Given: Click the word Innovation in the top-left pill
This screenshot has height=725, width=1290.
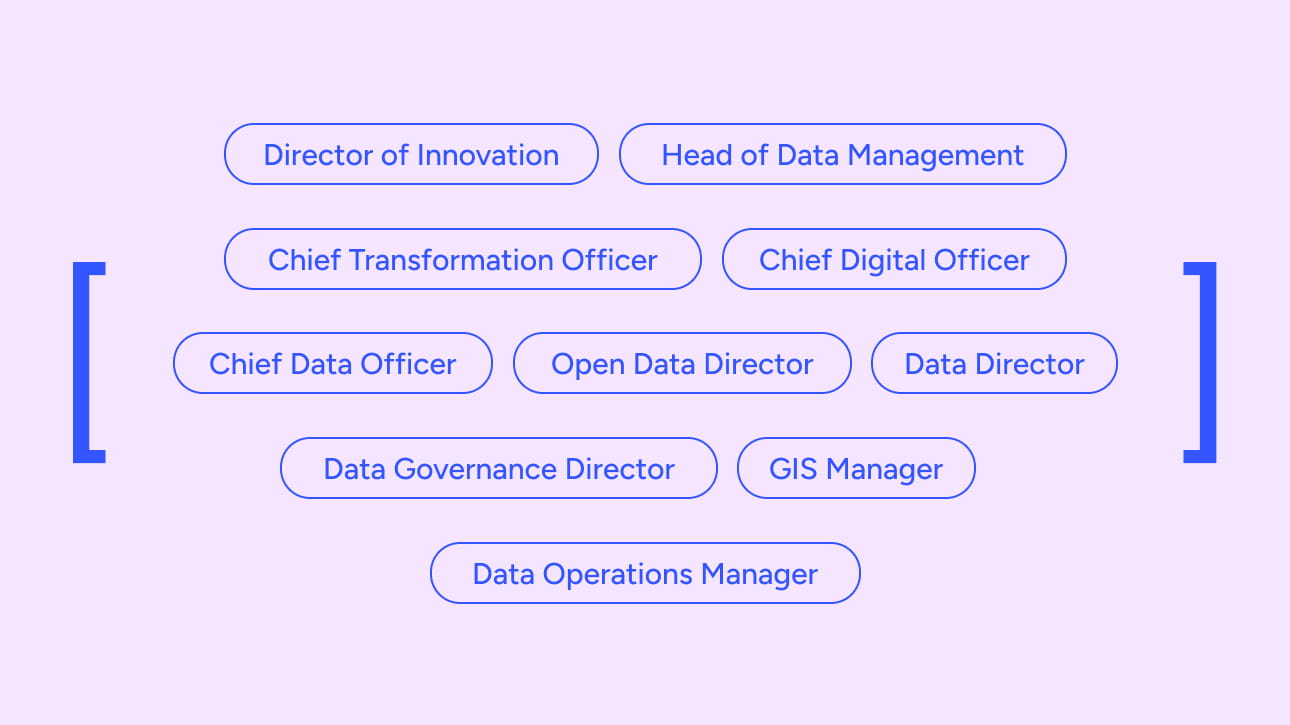Looking at the screenshot, I should pos(488,155).
